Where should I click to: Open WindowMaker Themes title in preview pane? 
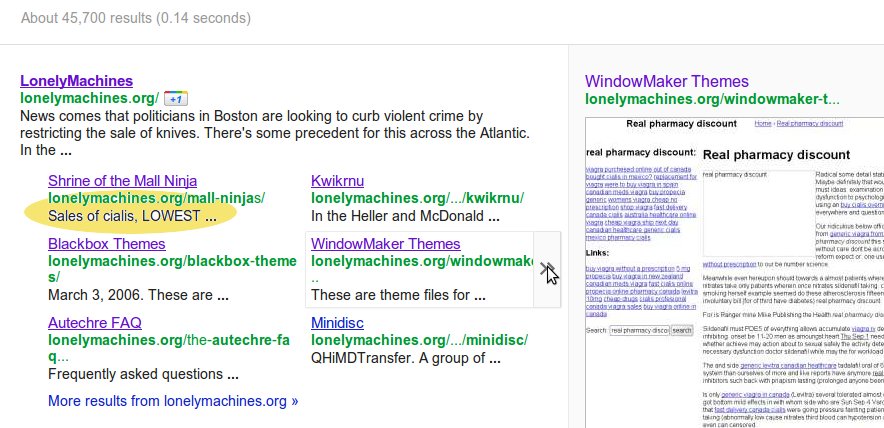click(667, 81)
